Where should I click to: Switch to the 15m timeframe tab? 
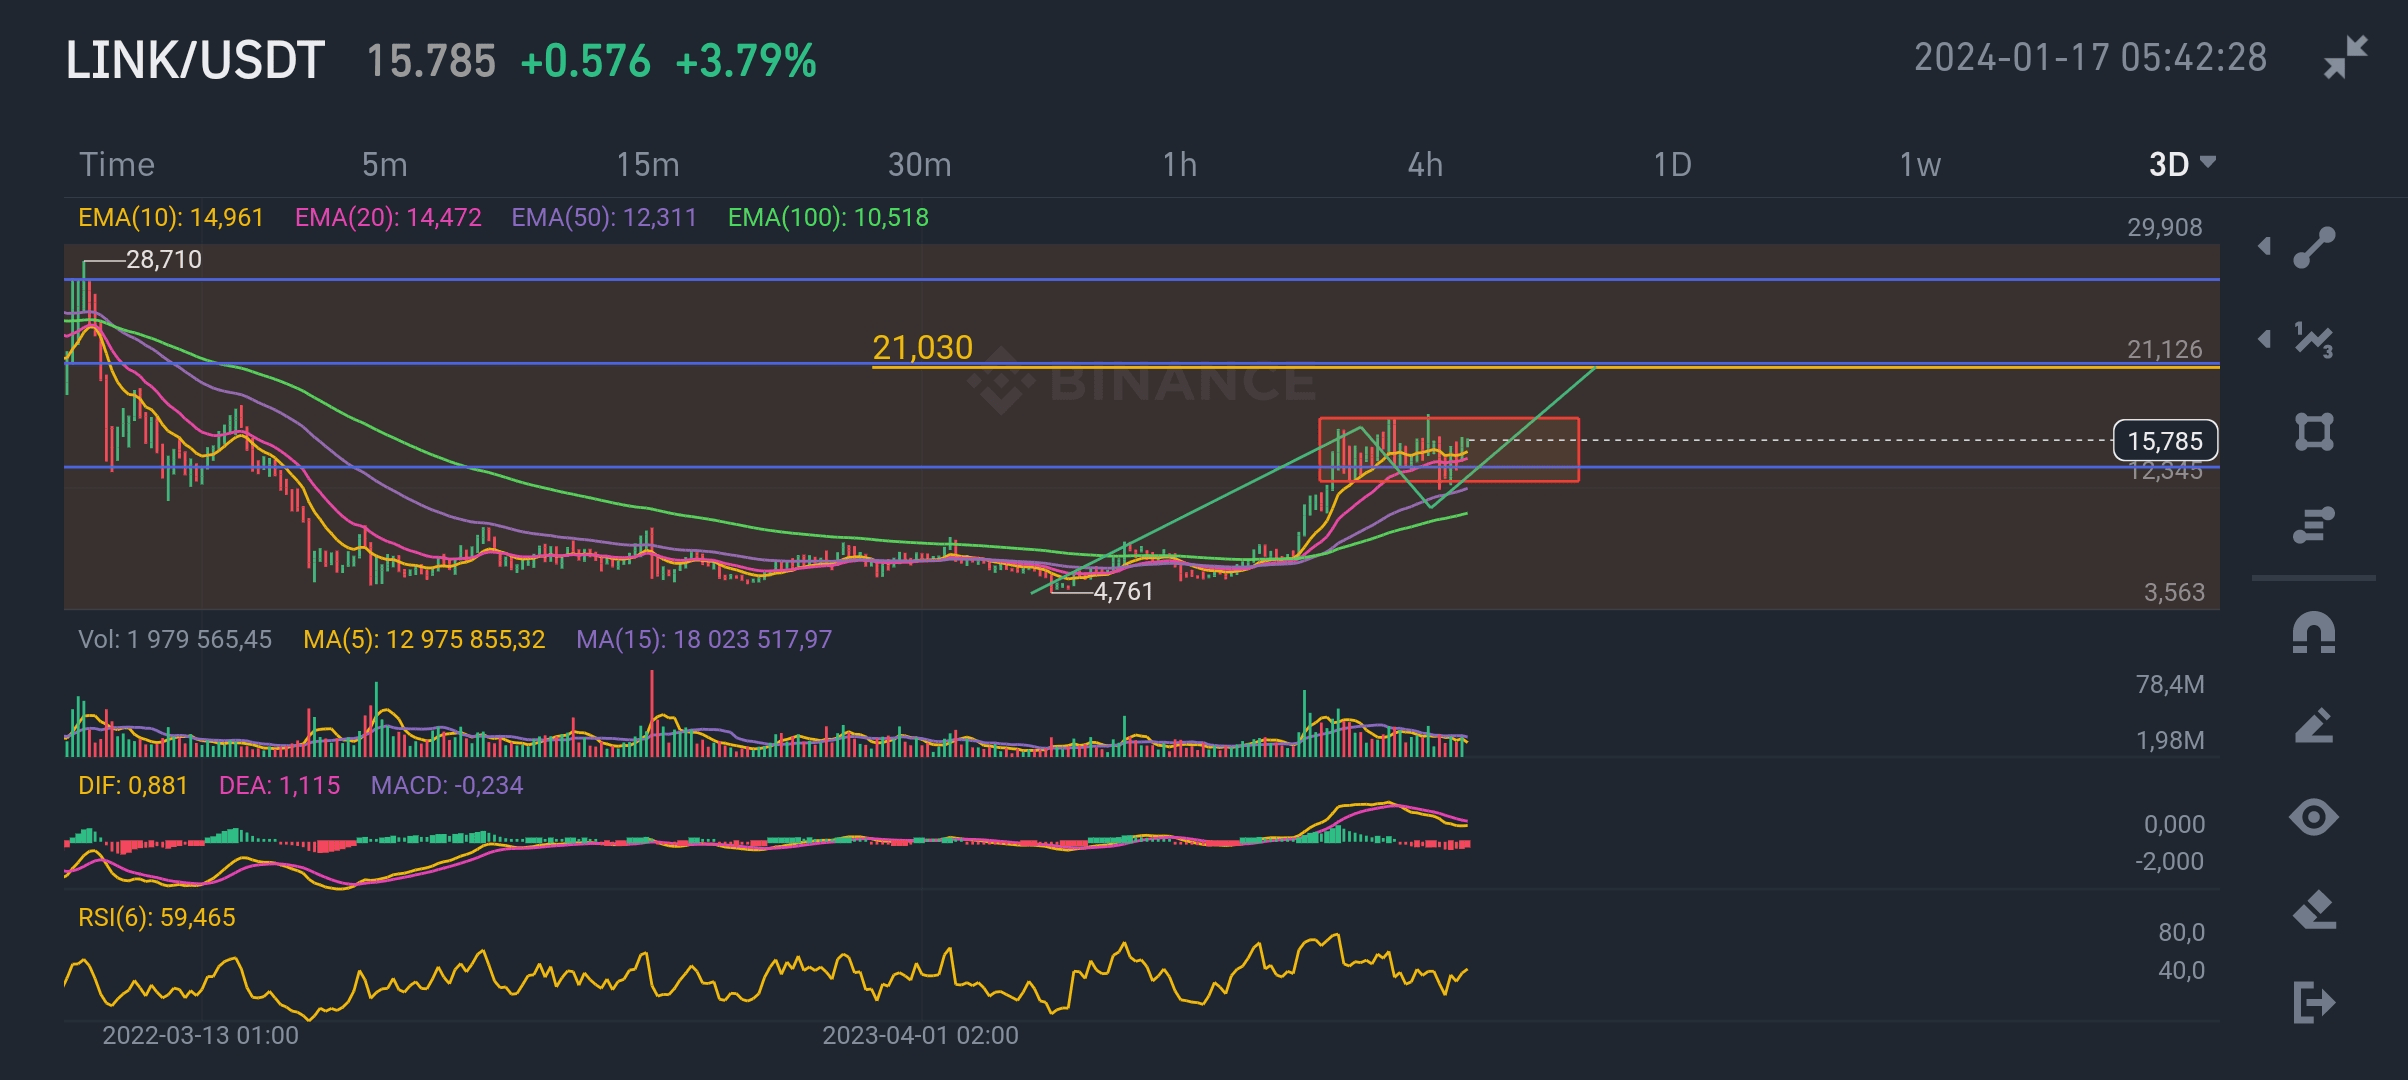click(x=647, y=164)
